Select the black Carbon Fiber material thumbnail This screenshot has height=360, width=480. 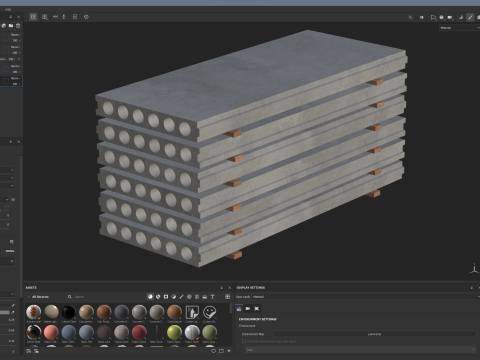(x=69, y=312)
